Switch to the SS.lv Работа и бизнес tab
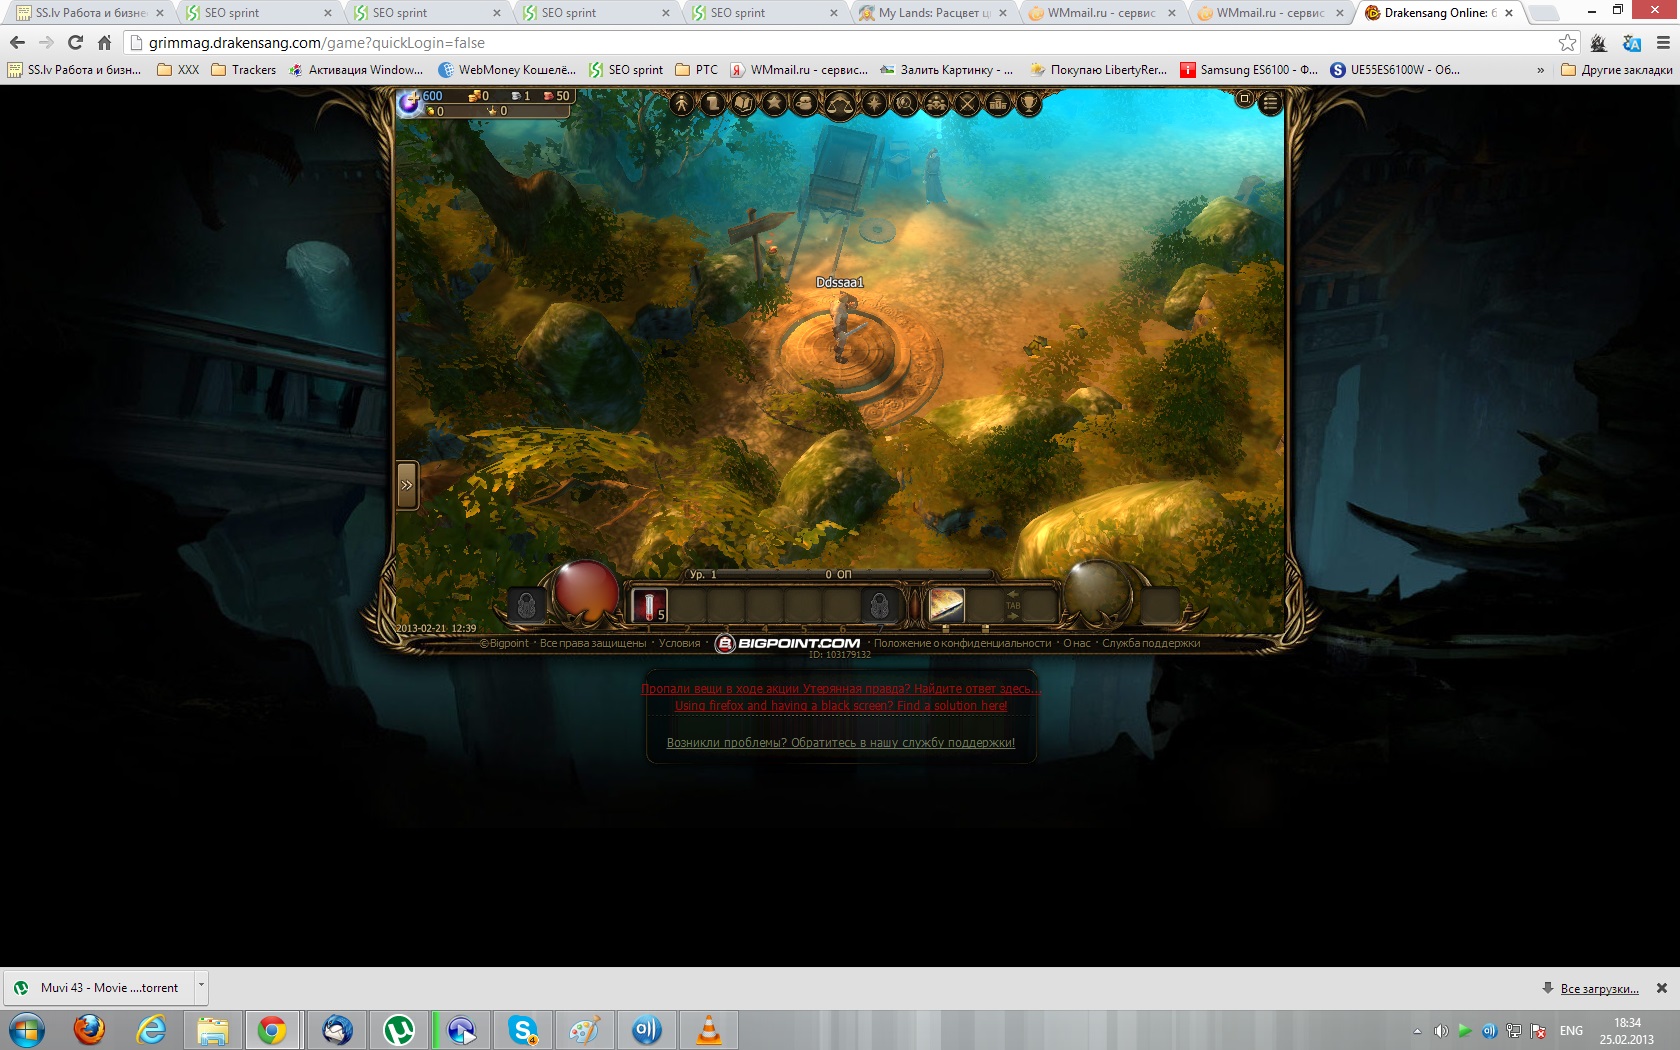This screenshot has width=1680, height=1050. tap(90, 13)
